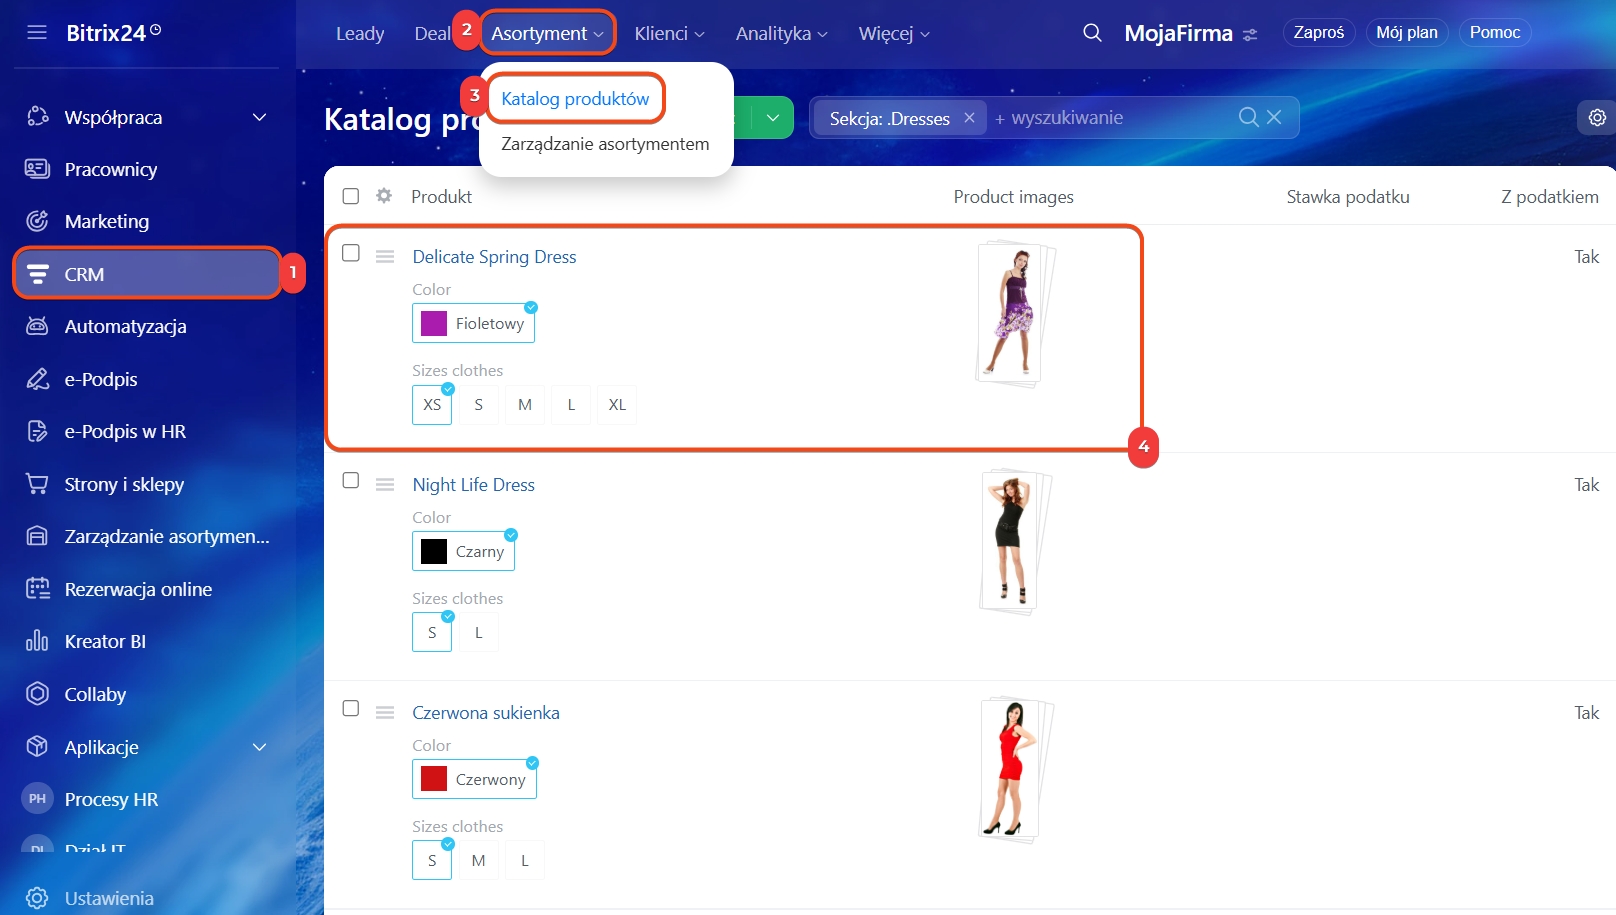
Task: Select Katalog produktów menu item
Action: pos(575,99)
